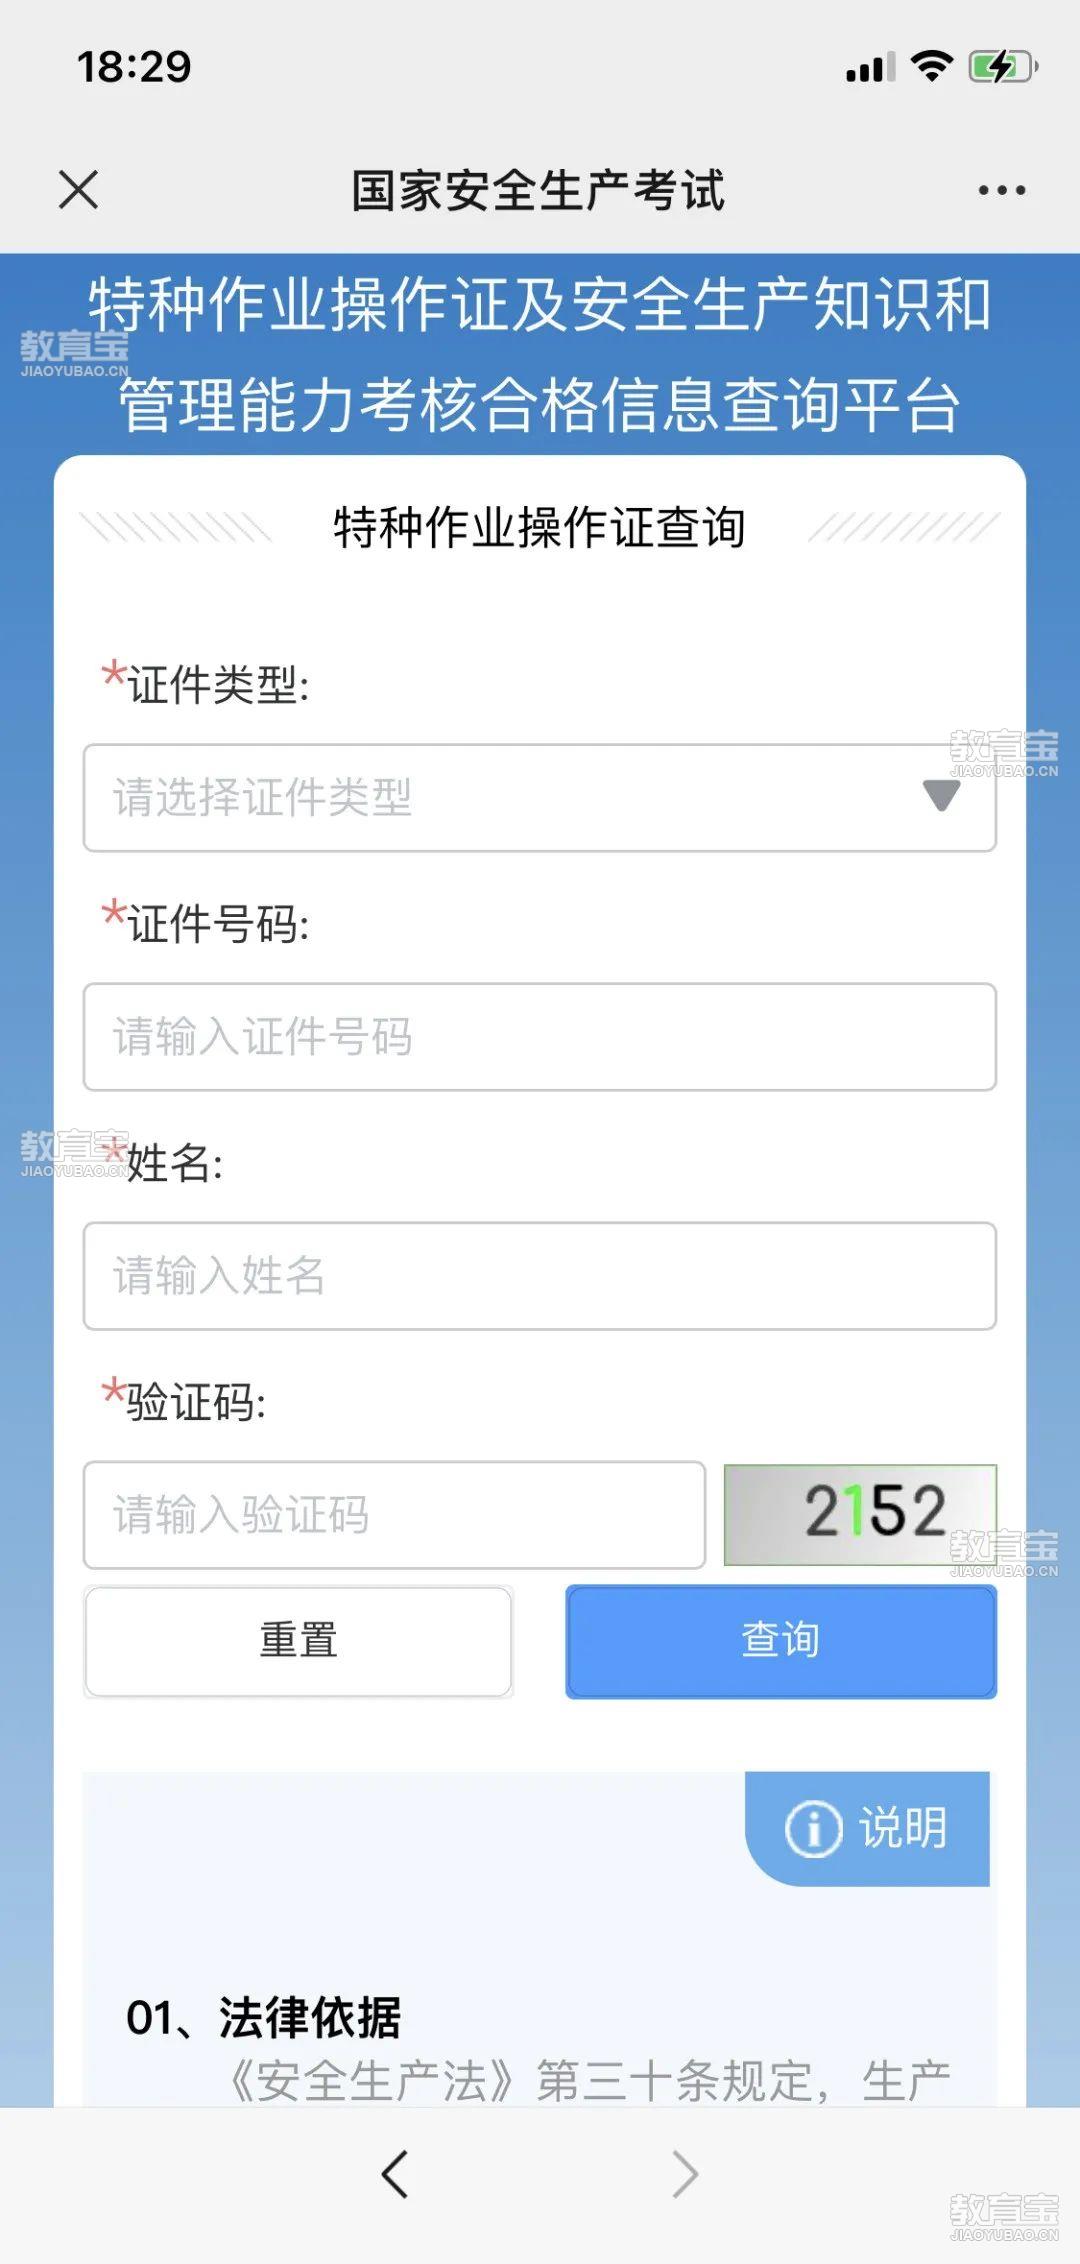This screenshot has height=2264, width=1080.
Task: Select the 验证码 input box
Action: tap(394, 1515)
